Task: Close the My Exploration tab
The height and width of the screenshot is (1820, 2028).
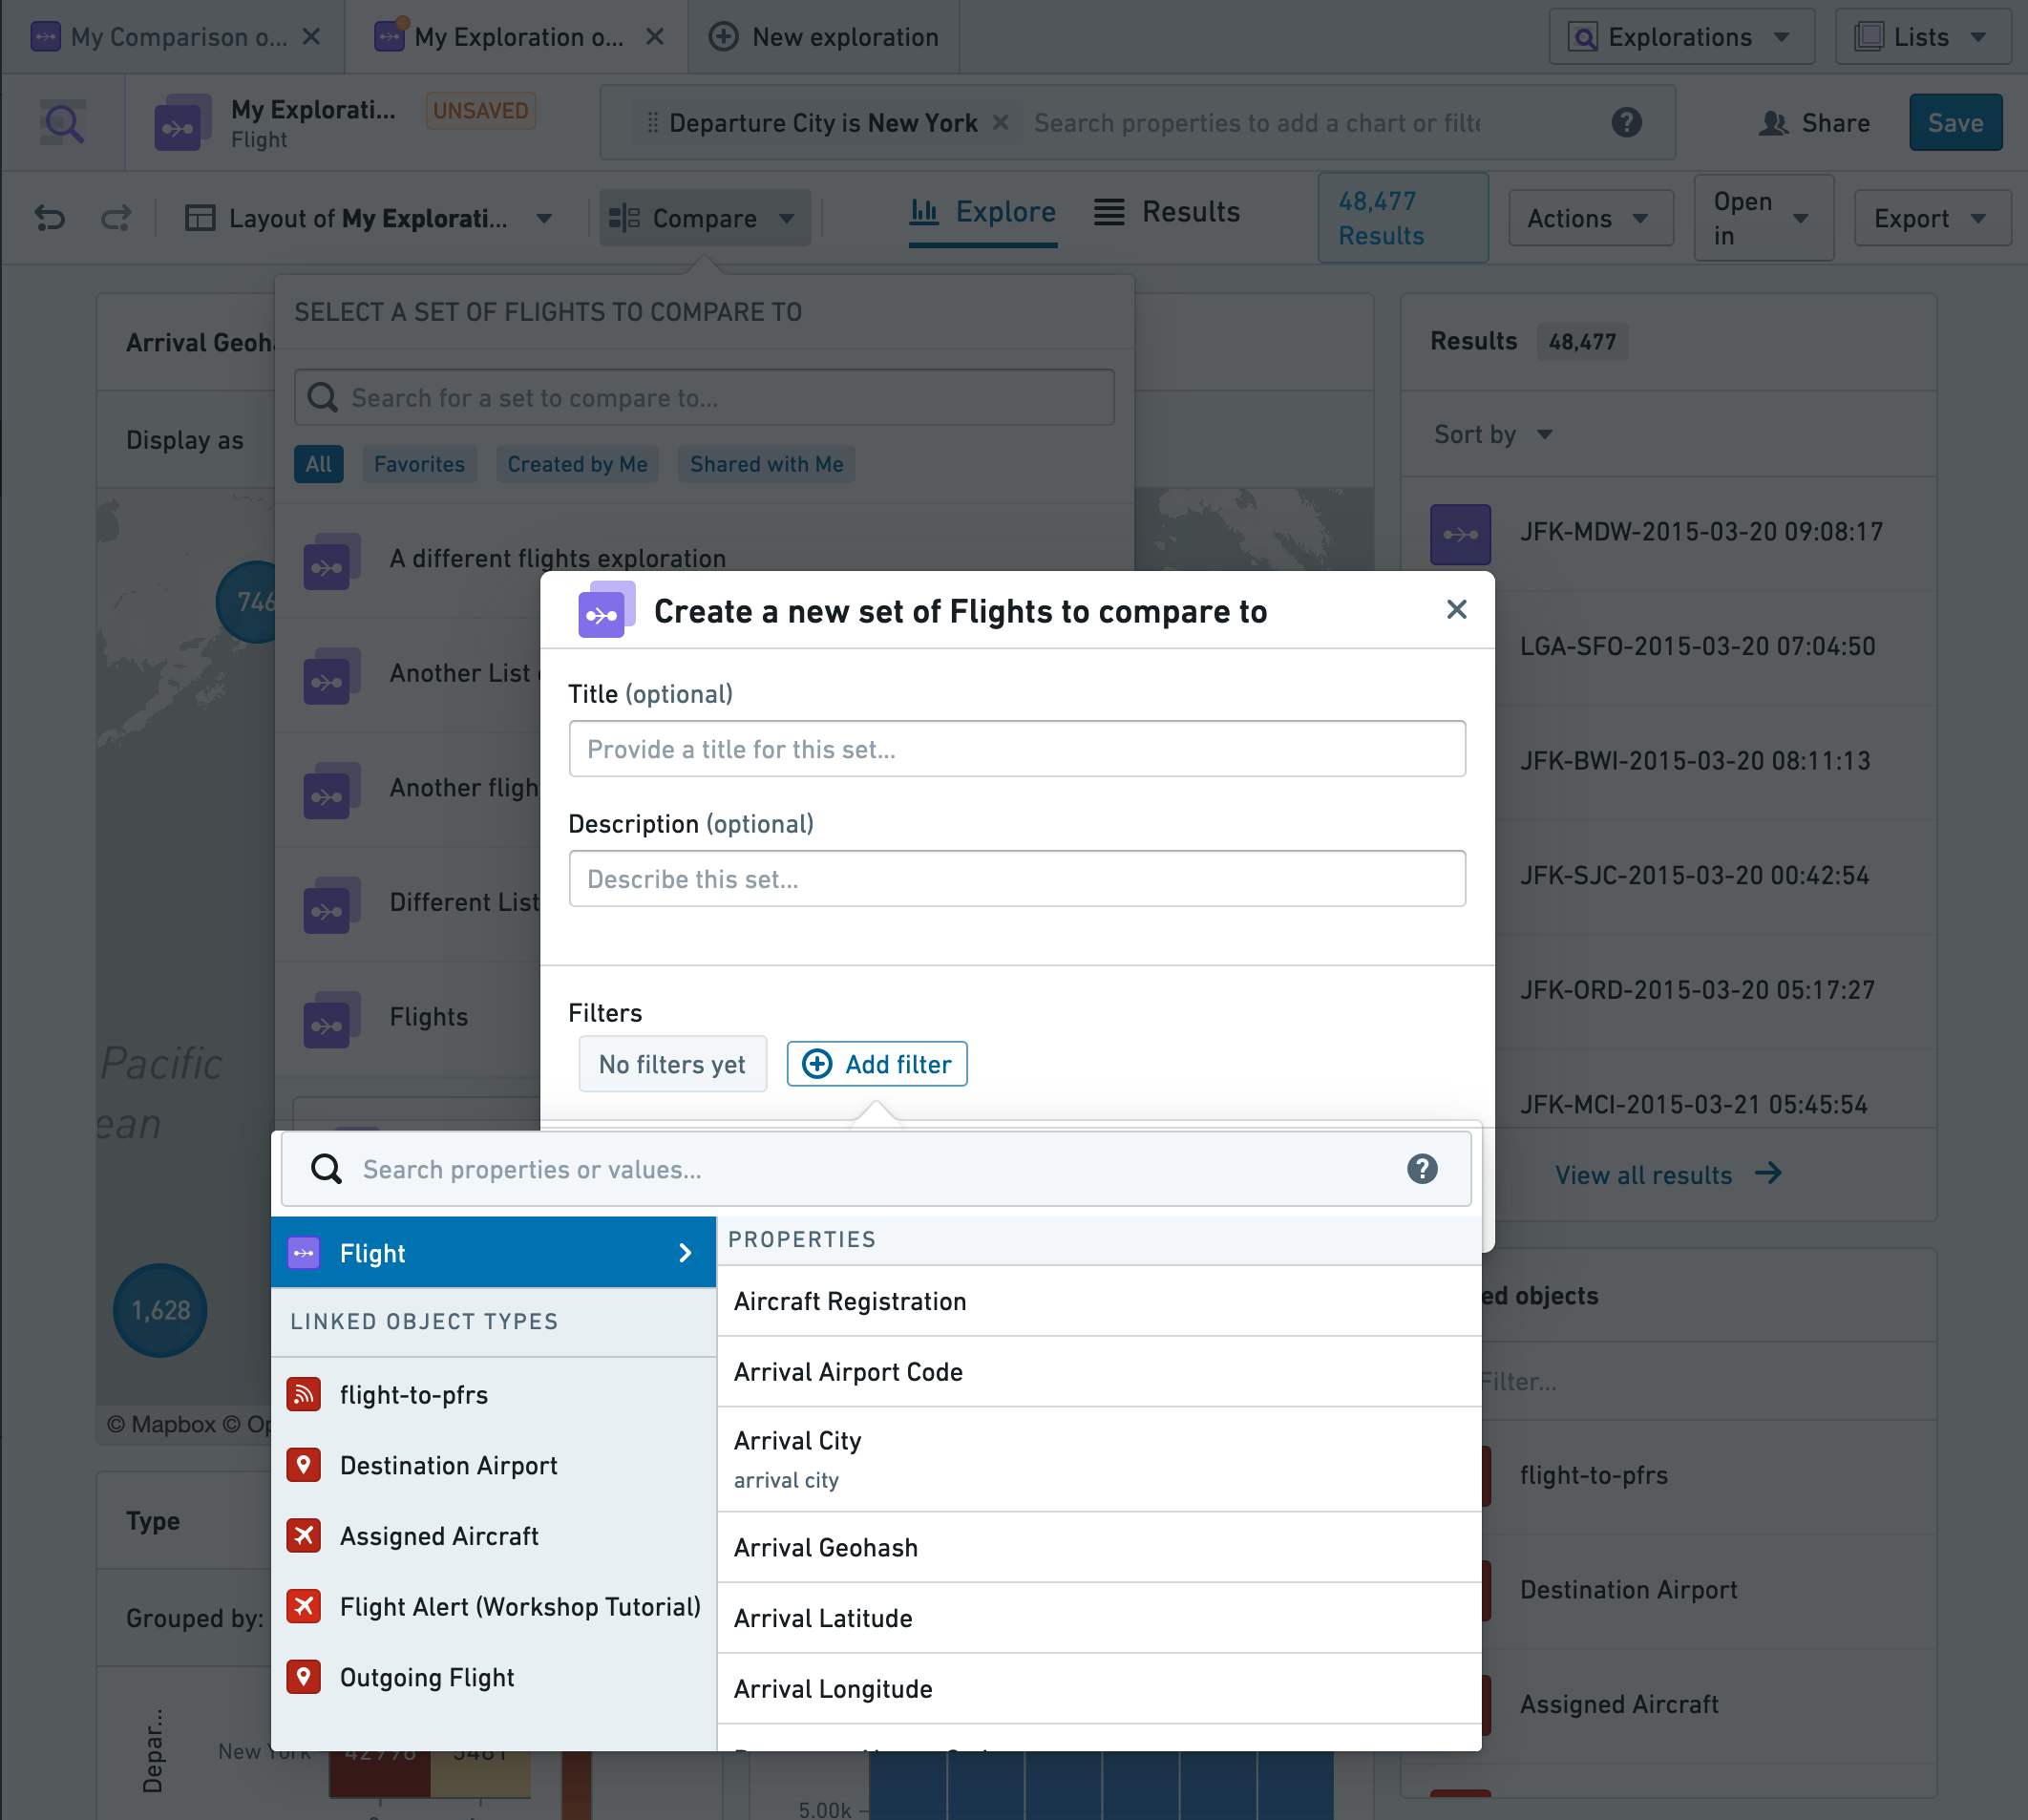Action: (x=655, y=37)
